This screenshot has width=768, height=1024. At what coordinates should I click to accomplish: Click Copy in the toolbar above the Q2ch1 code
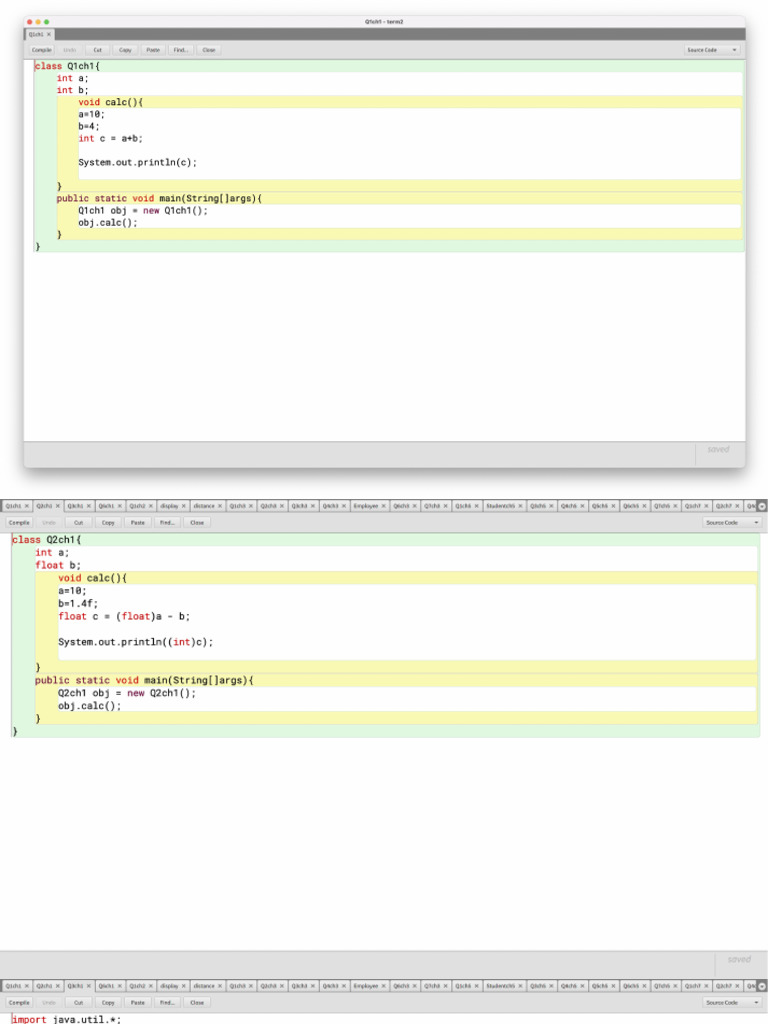click(x=108, y=522)
